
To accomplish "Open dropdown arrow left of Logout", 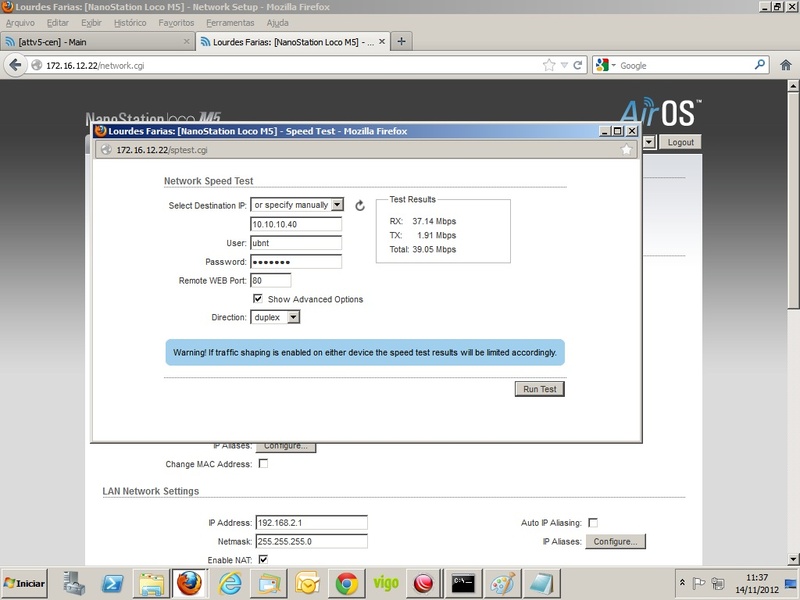I will pos(649,142).
